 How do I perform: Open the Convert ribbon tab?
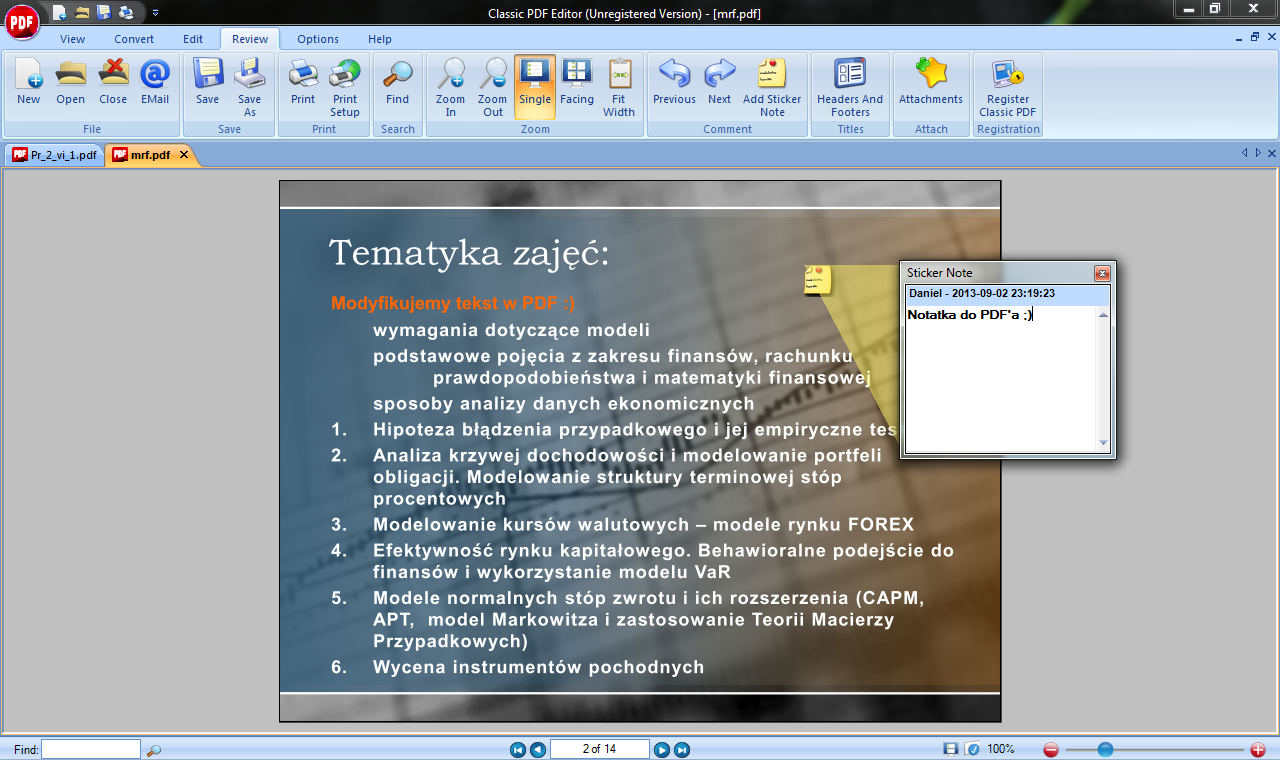click(134, 39)
